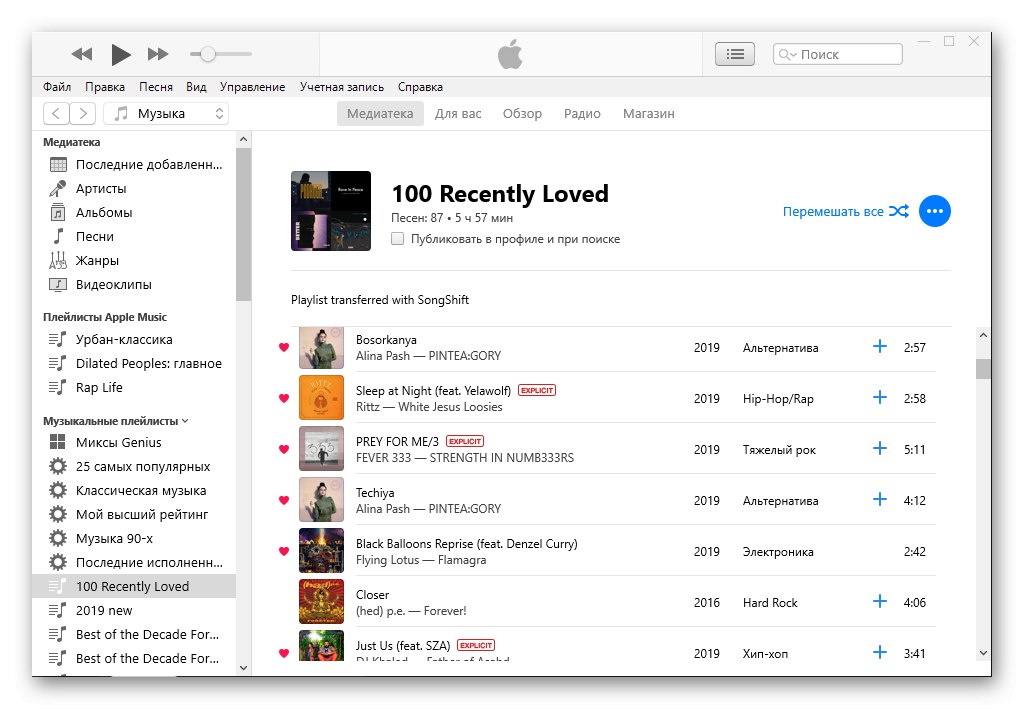Image resolution: width=1024 pixels, height=709 pixels.
Task: Open the Урбан-классика playlist
Action: coord(135,339)
